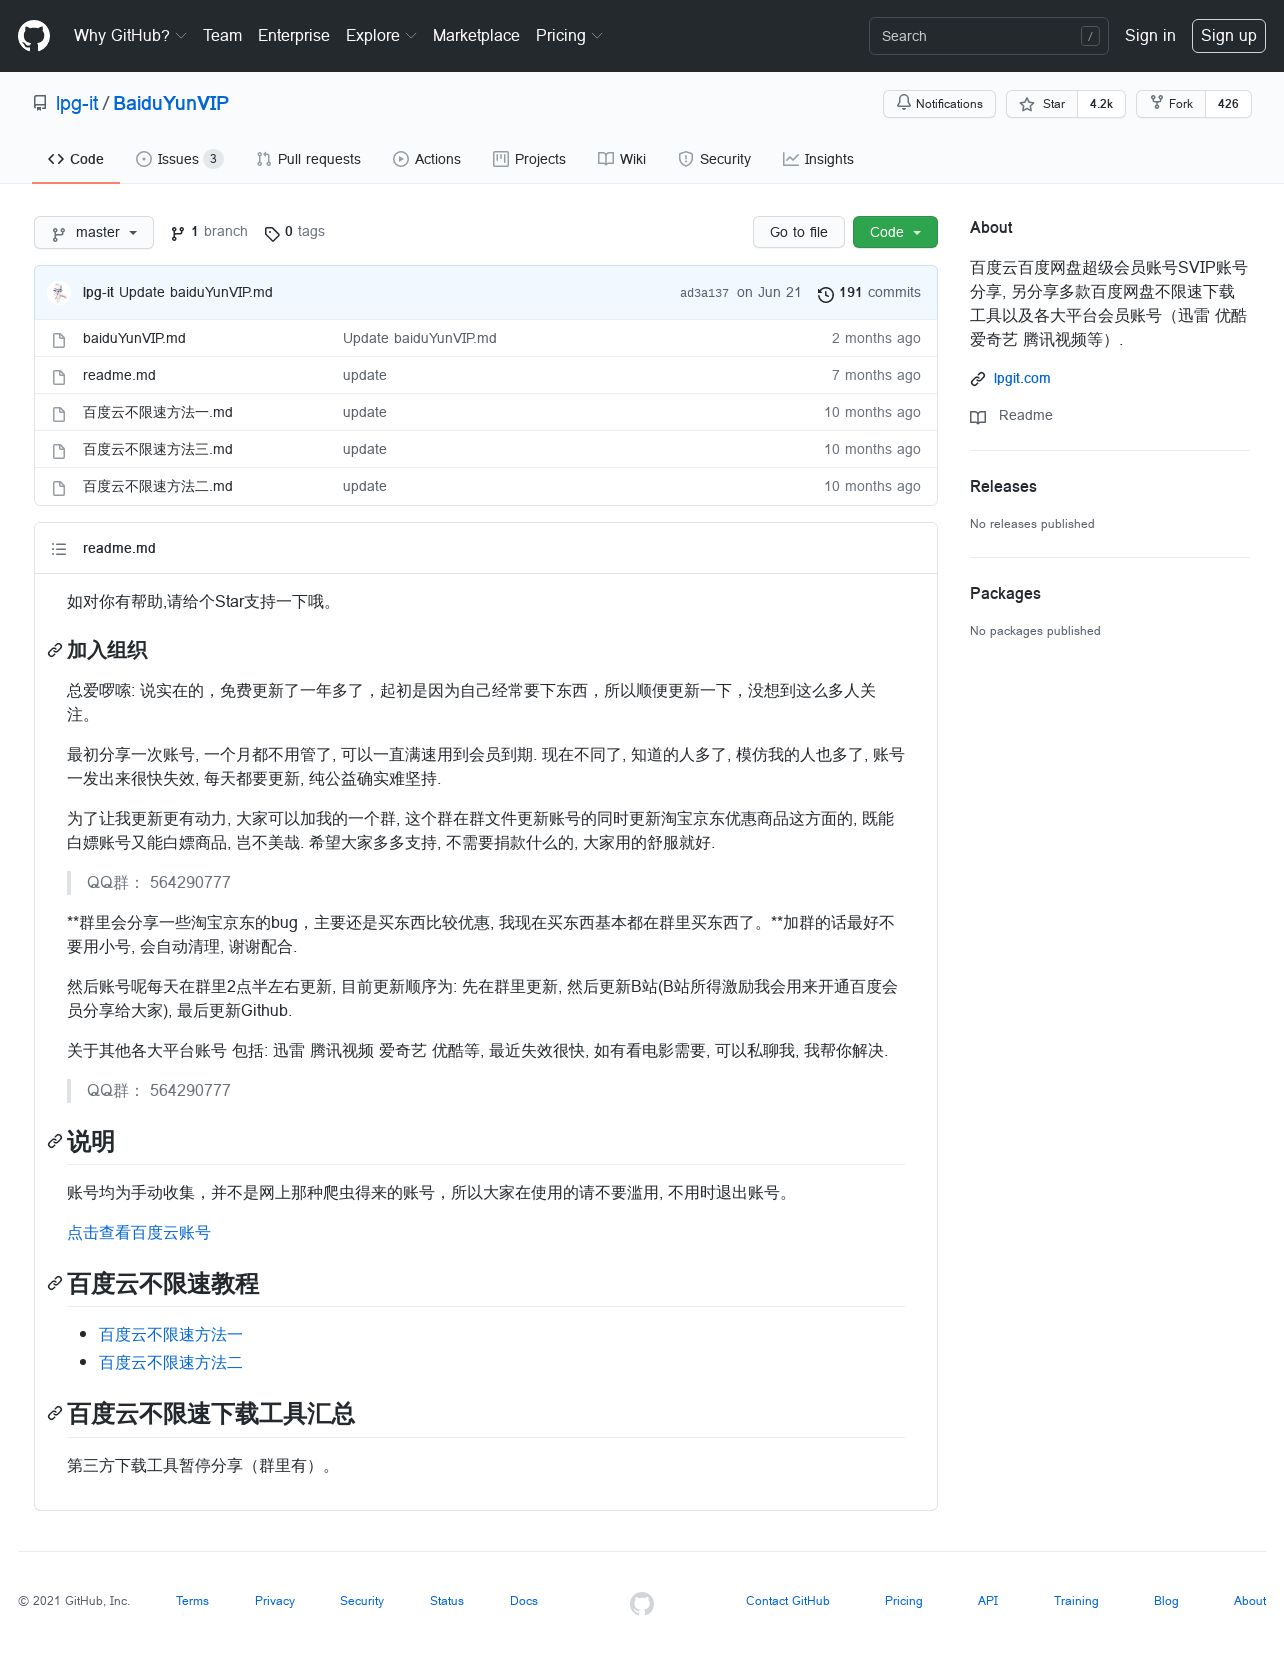Open the Wiki tab

tap(622, 159)
